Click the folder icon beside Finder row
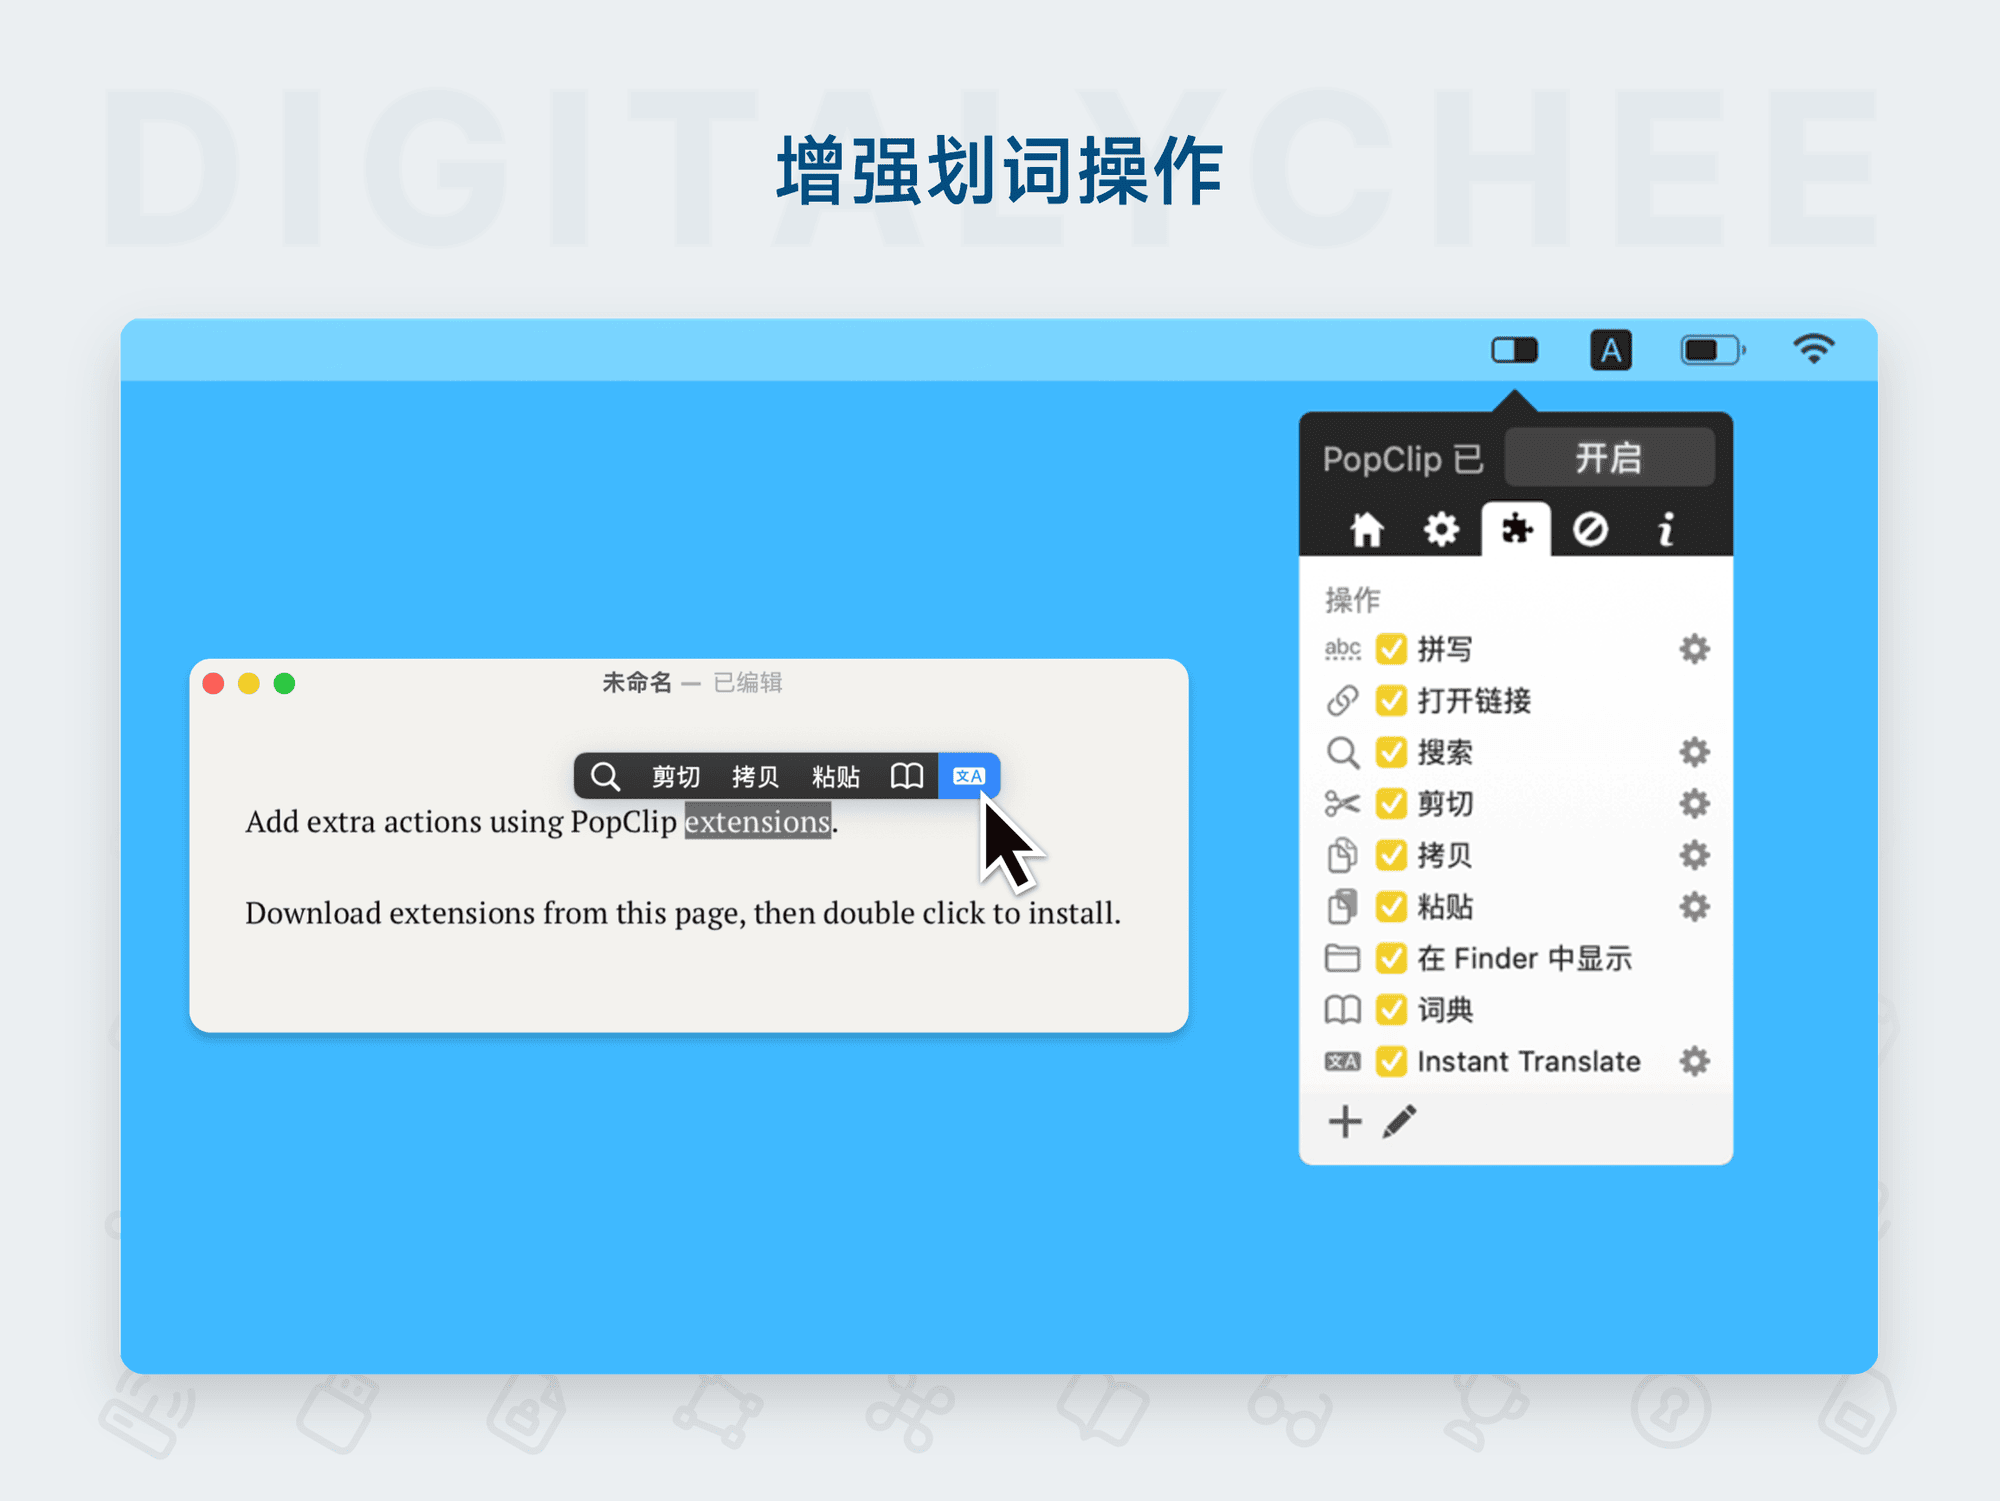The image size is (2000, 1501). pos(1342,958)
